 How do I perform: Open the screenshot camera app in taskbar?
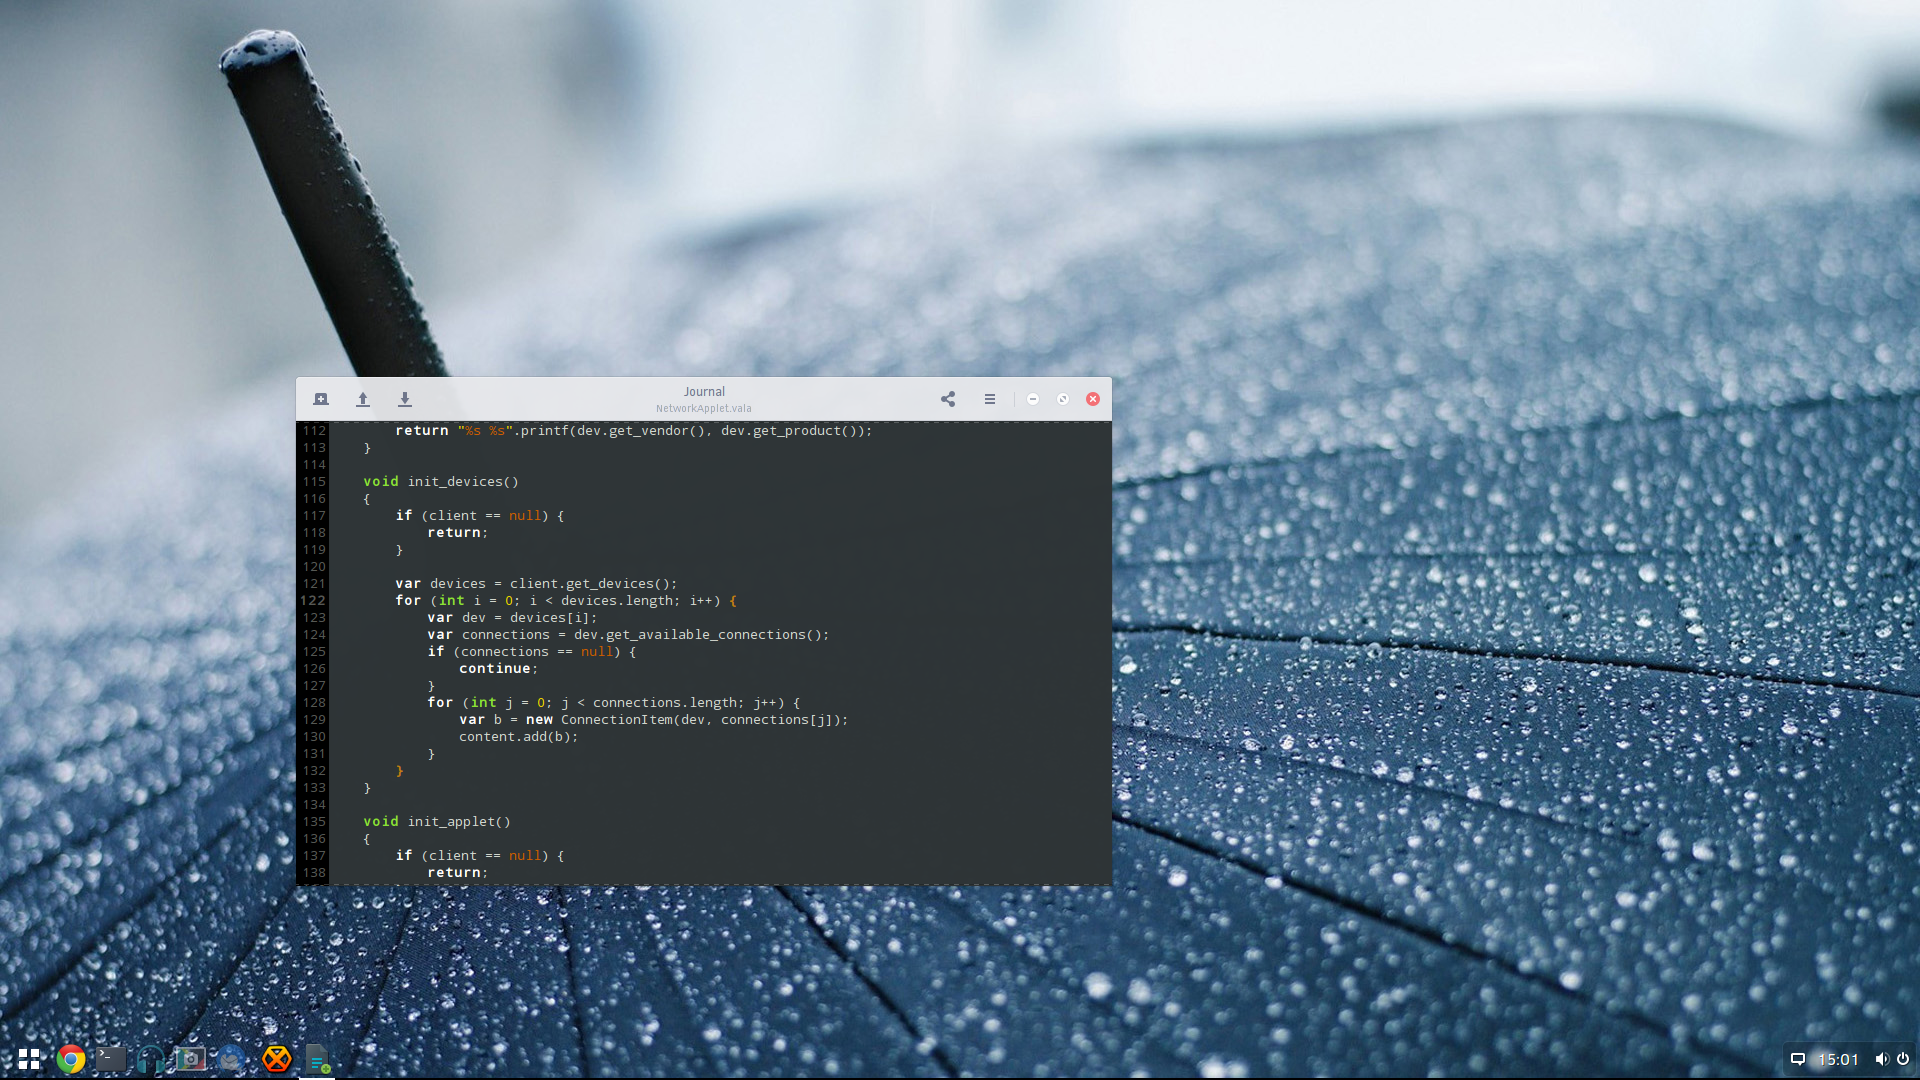point(190,1059)
